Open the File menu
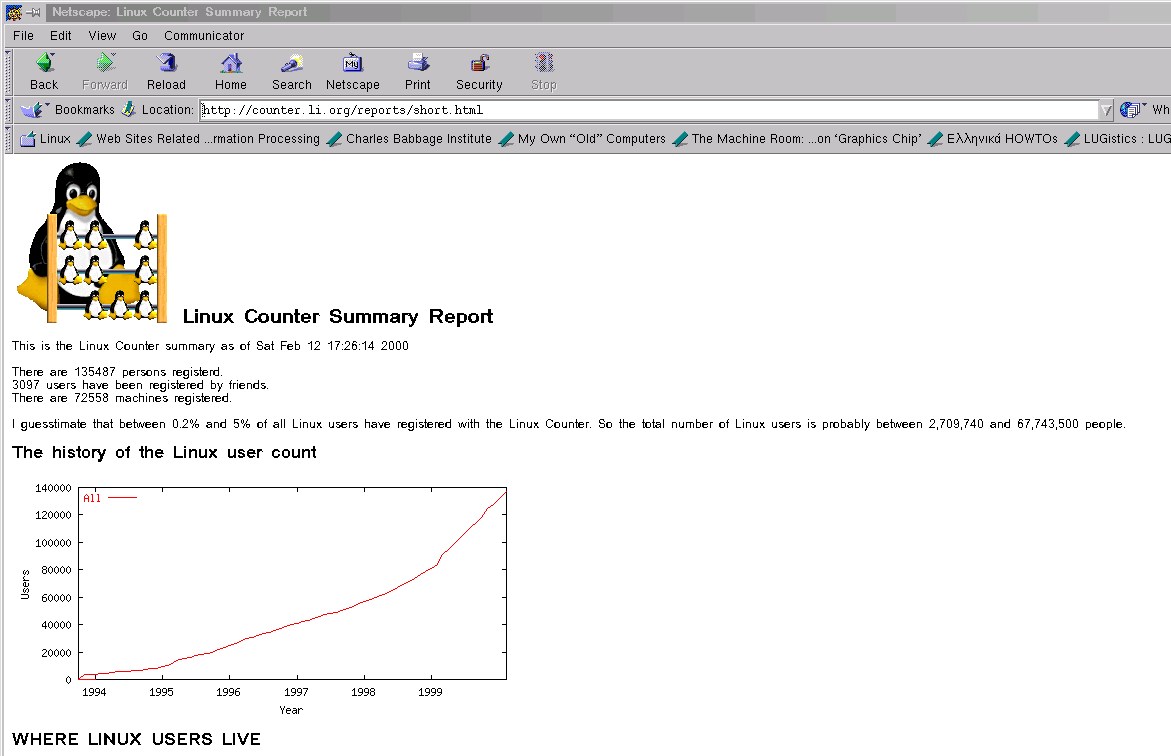The width and height of the screenshot is (1171, 756). click(23, 35)
